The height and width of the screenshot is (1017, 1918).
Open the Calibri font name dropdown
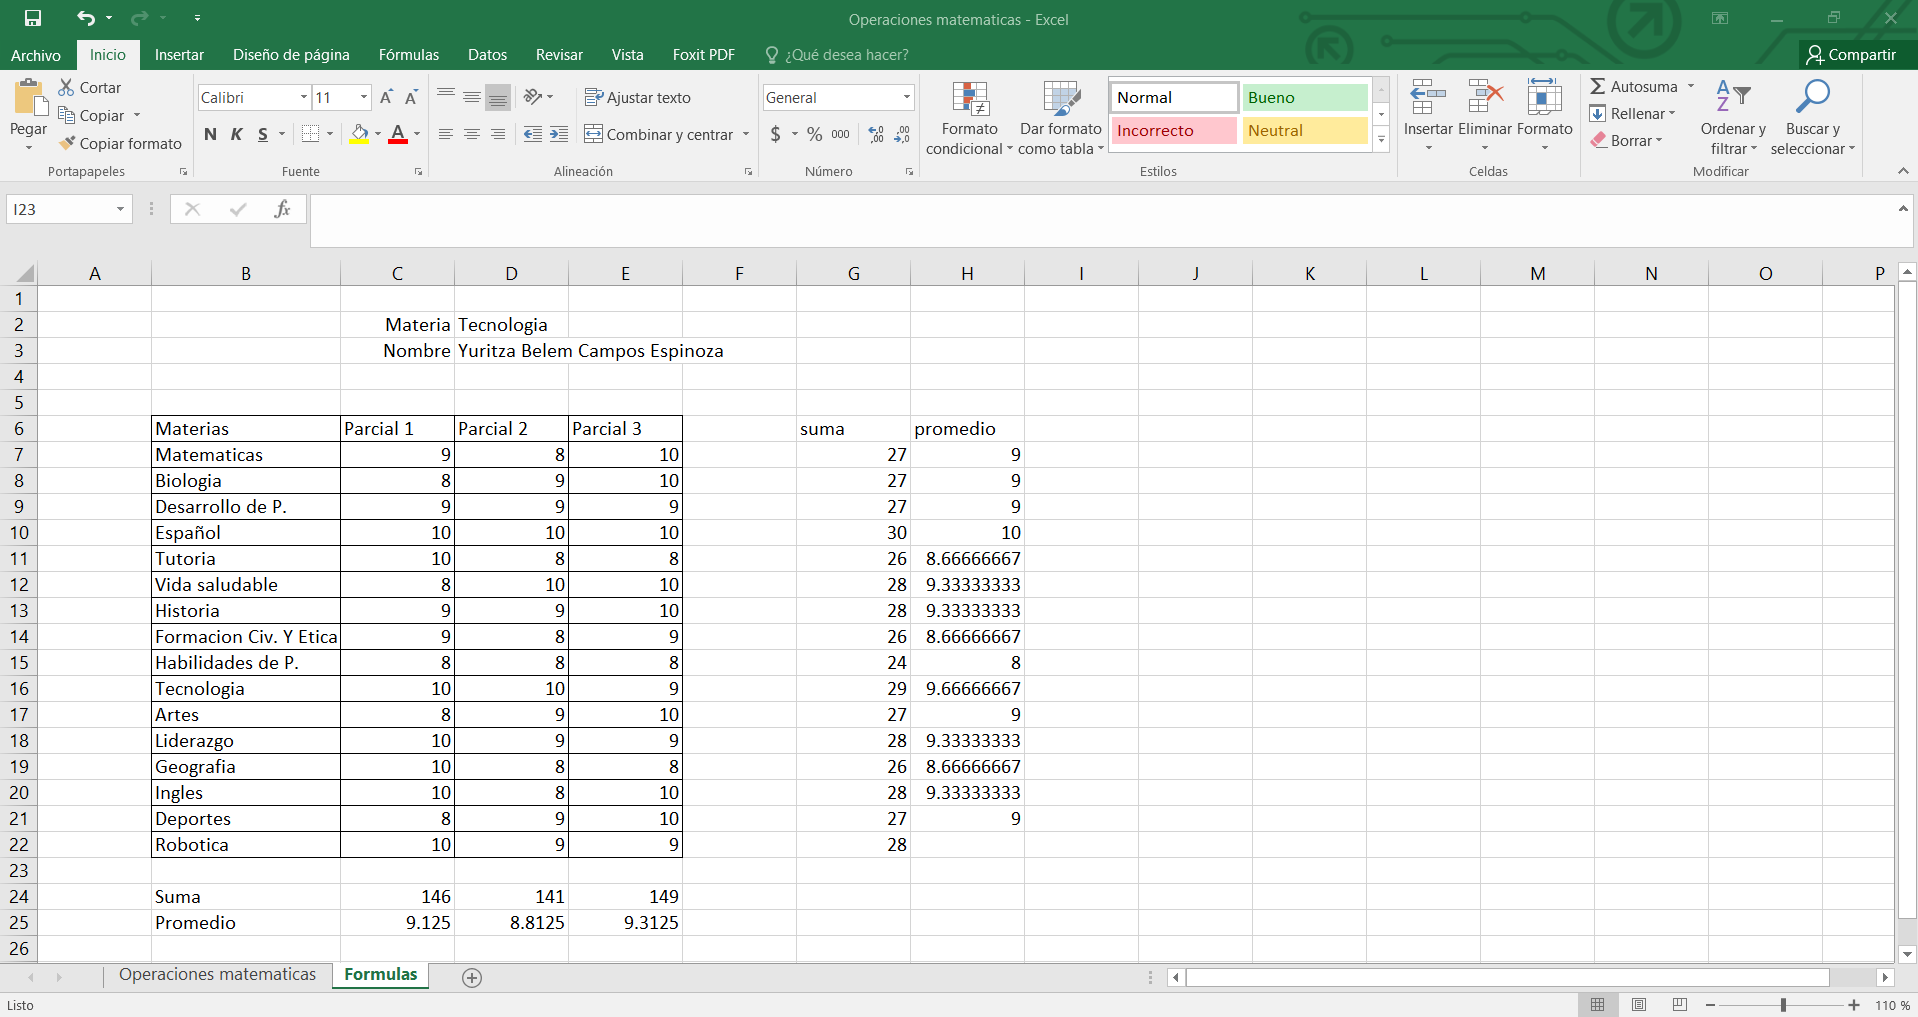(x=303, y=98)
